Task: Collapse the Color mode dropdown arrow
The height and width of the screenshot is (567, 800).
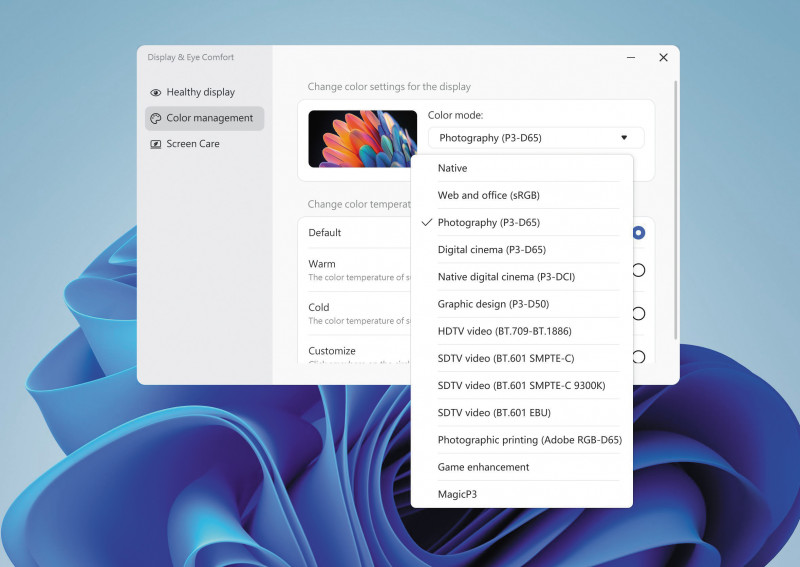Action: tap(624, 138)
